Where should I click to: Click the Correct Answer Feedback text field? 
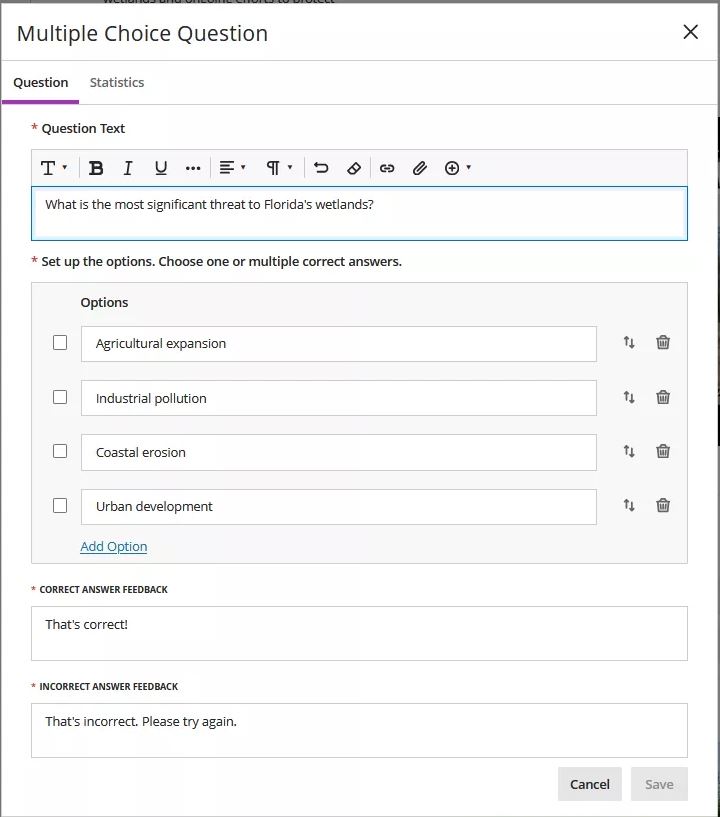359,633
